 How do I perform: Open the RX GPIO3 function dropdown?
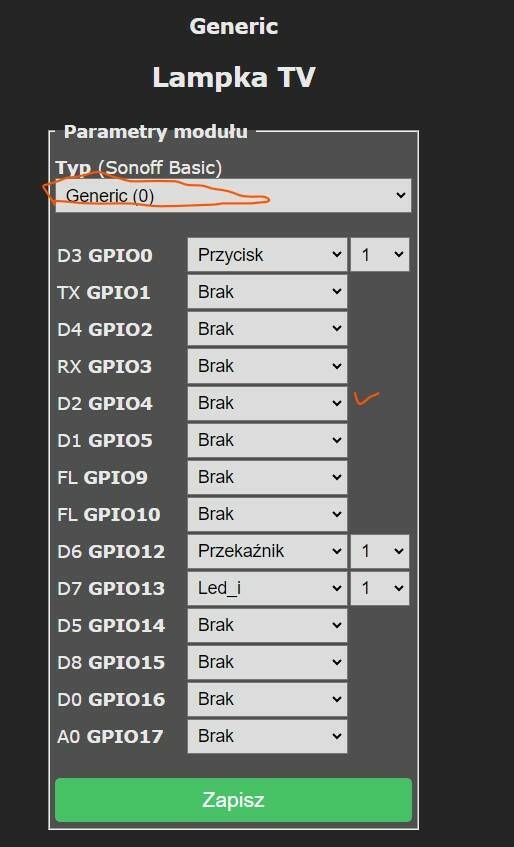coord(267,366)
